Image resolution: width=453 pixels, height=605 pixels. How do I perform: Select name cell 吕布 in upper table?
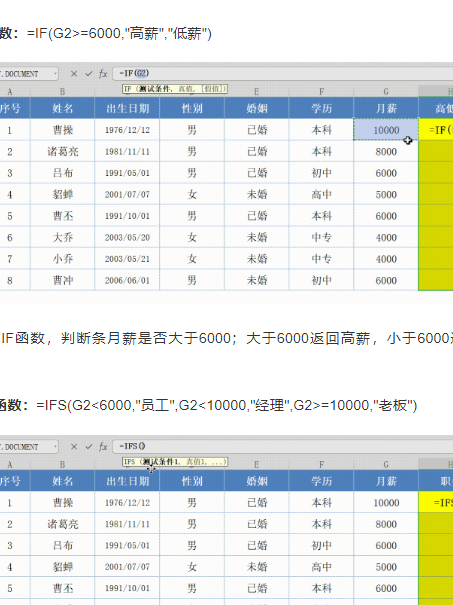63,173
